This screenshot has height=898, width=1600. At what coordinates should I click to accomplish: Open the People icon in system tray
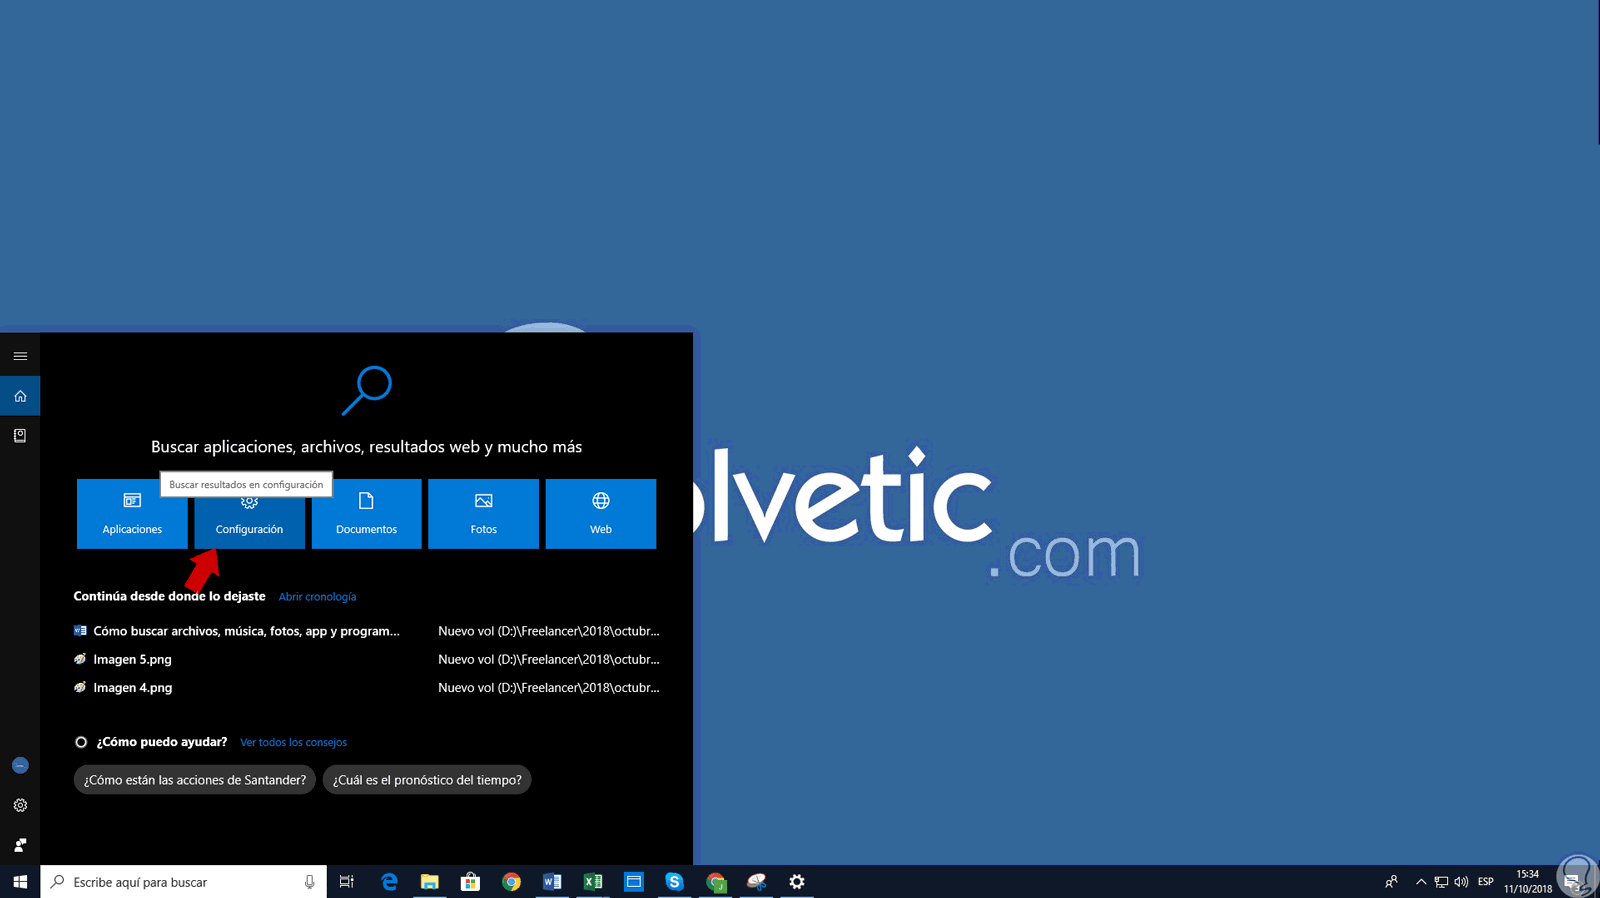coord(1391,882)
